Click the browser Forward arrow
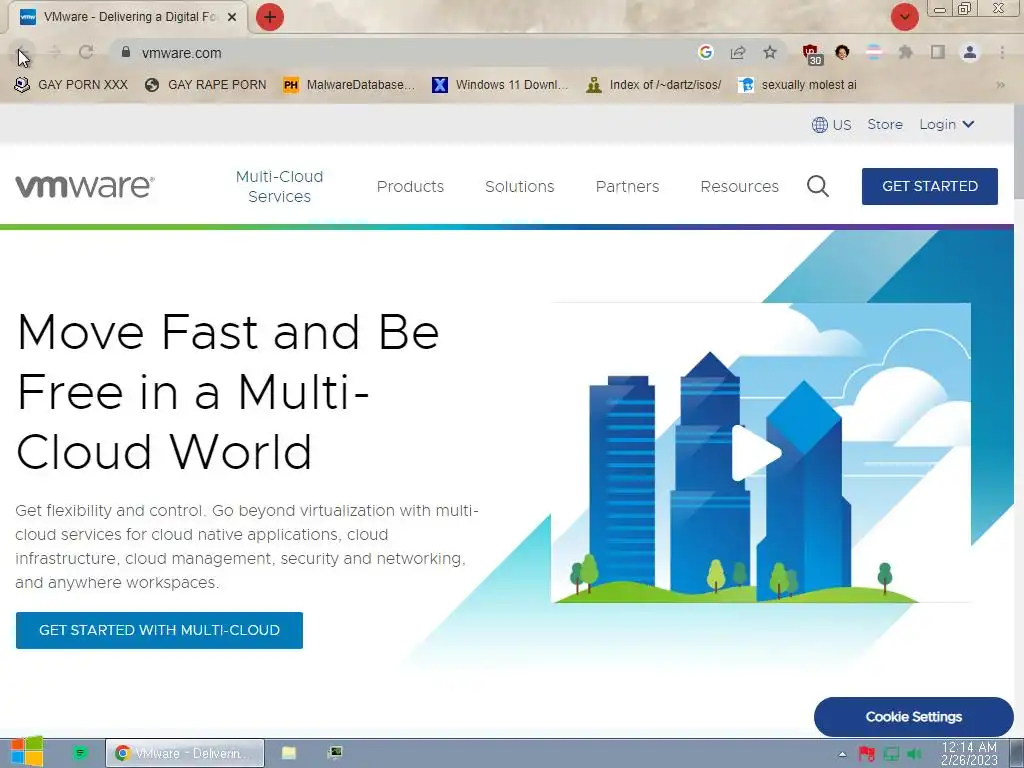Screen dimensions: 1024x768 coord(55,52)
